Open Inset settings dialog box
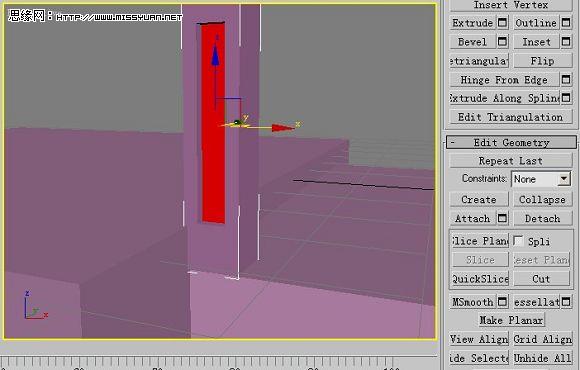This screenshot has width=580, height=370. pos(566,42)
